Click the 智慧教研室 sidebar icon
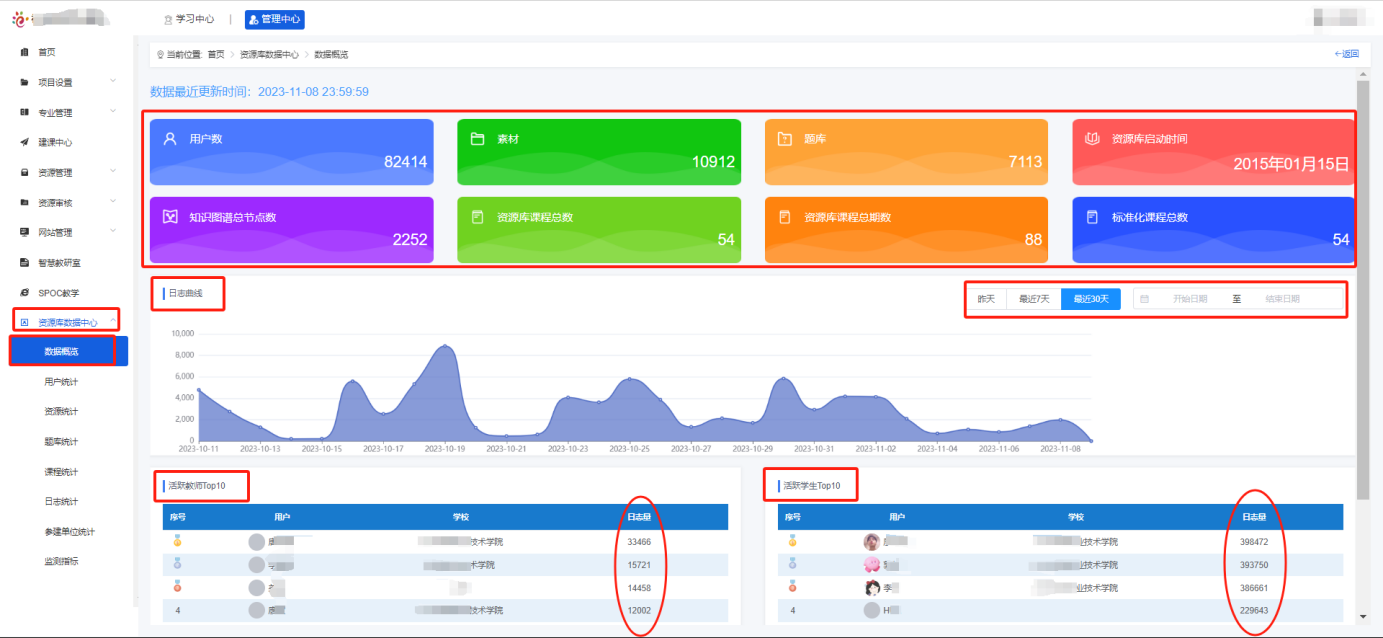The width and height of the screenshot is (1383, 638). (x=24, y=263)
